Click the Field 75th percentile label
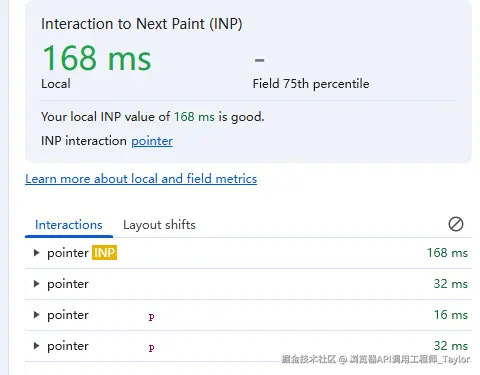 coord(311,84)
